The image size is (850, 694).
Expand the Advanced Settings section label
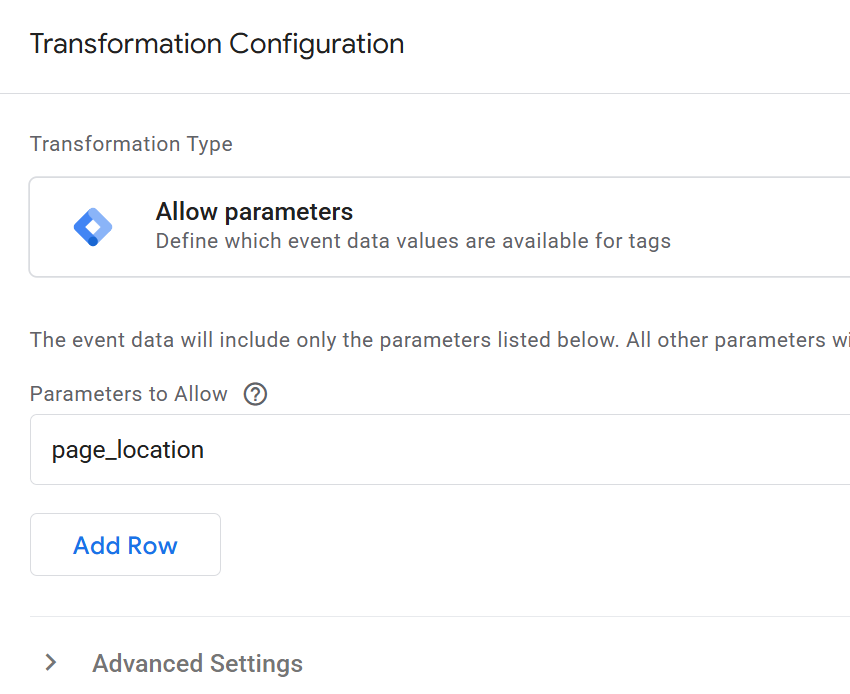(197, 663)
